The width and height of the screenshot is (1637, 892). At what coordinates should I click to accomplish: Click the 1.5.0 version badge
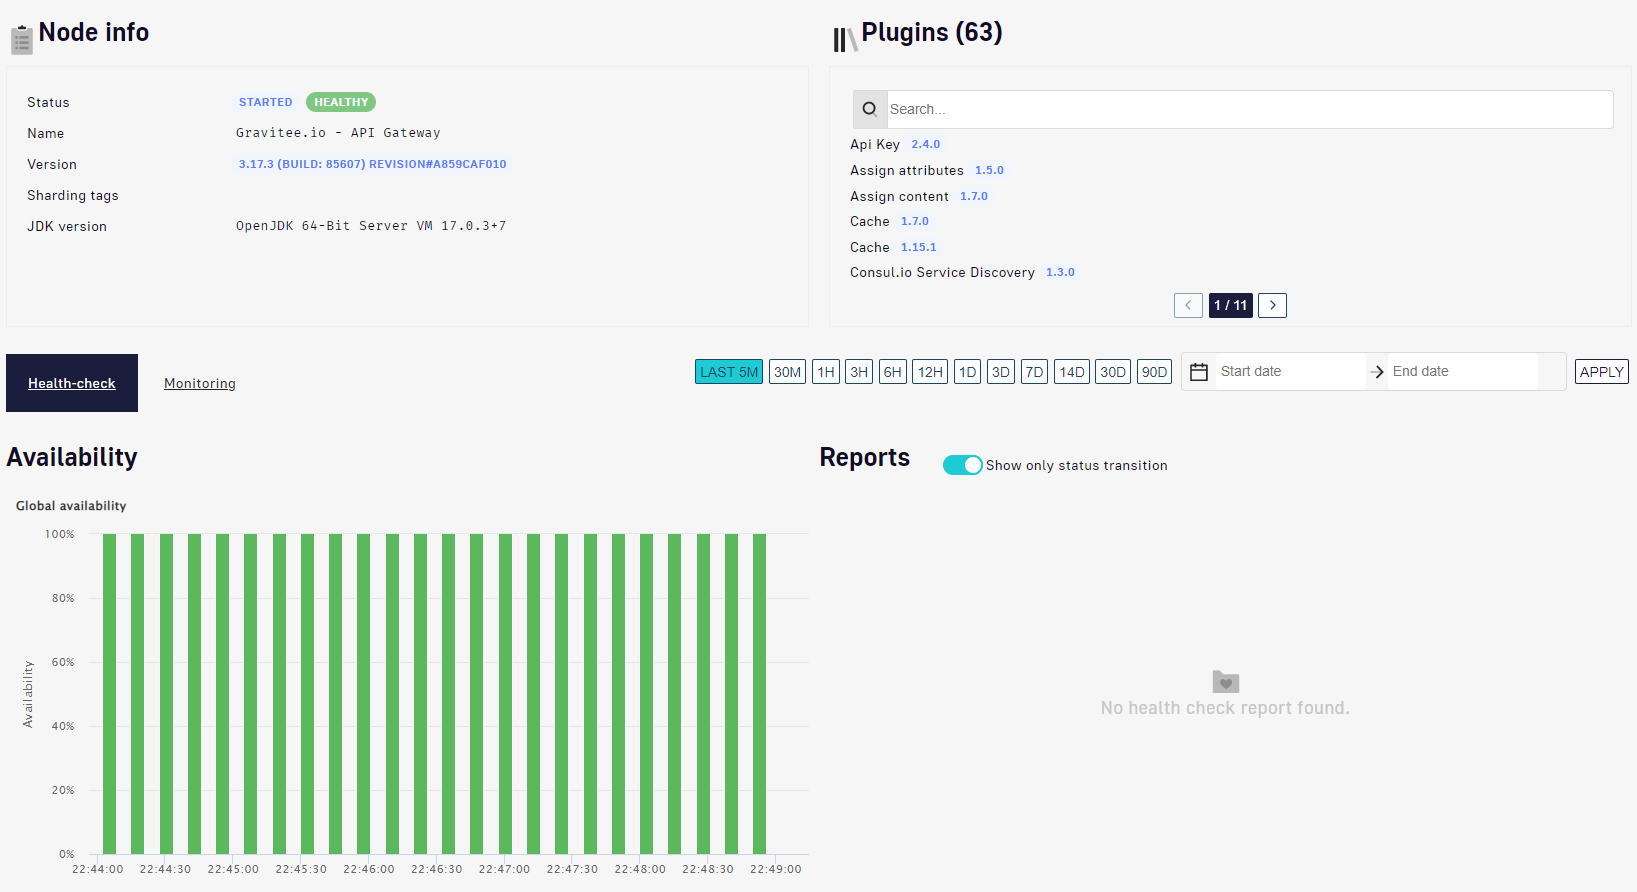click(989, 170)
